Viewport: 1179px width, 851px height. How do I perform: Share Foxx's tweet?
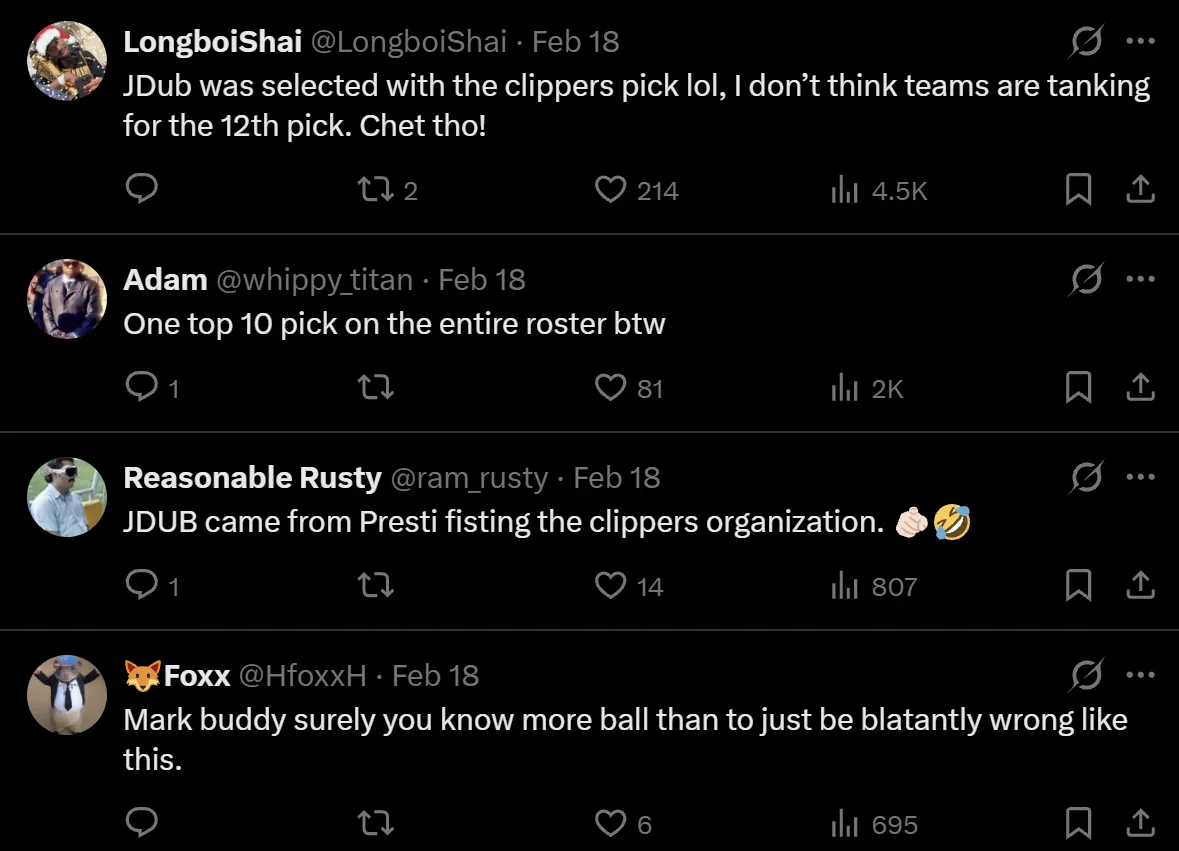pyautogui.click(x=1140, y=823)
